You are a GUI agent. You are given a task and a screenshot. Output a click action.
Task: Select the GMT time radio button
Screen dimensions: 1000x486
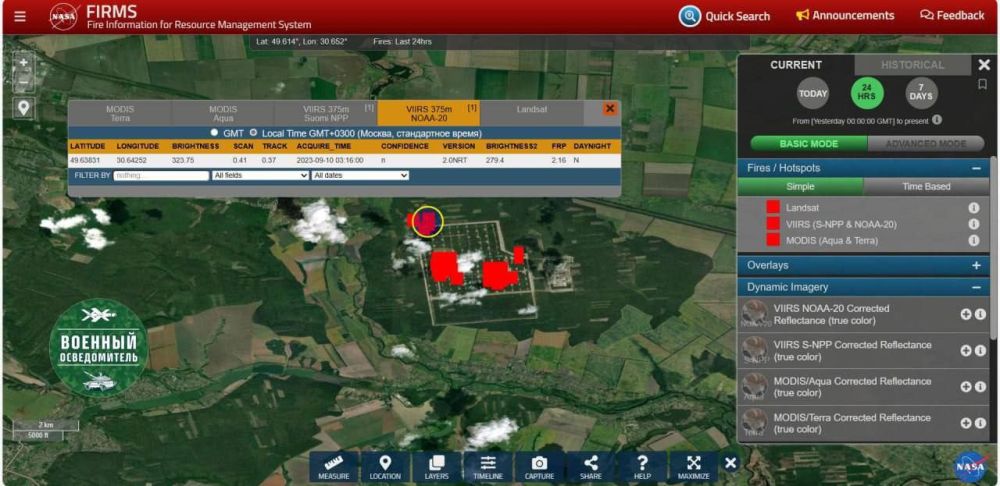point(214,132)
